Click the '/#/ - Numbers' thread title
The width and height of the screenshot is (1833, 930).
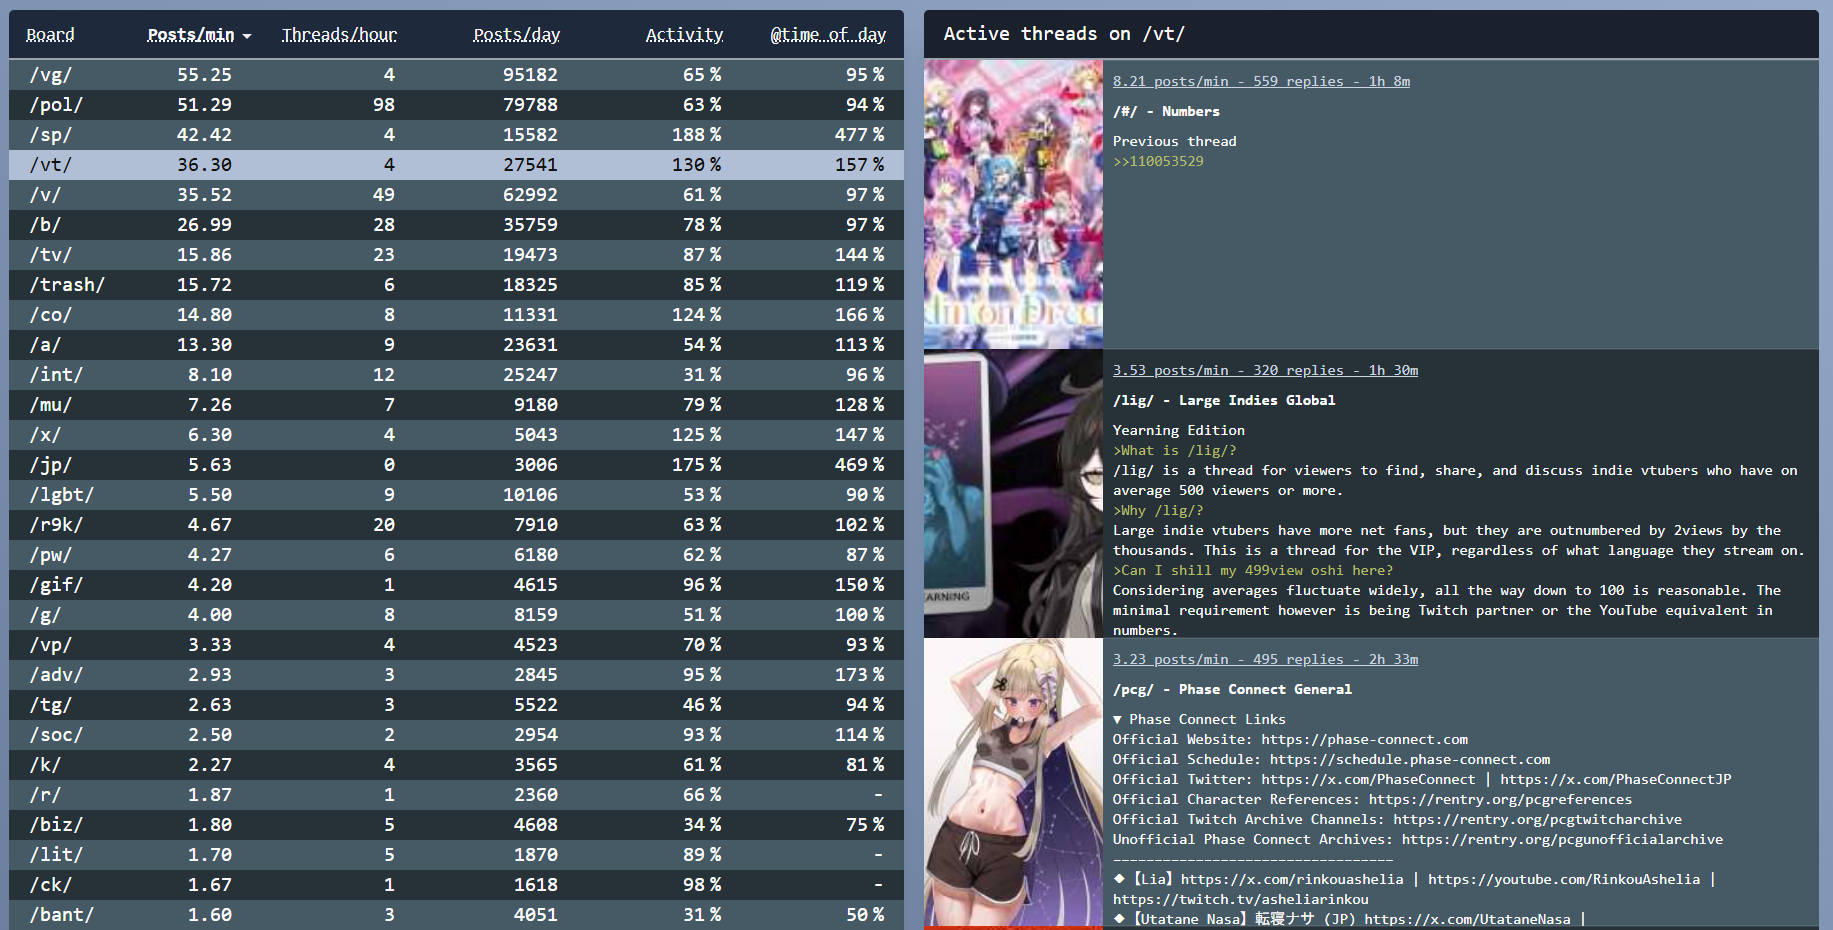pyautogui.click(x=1166, y=111)
